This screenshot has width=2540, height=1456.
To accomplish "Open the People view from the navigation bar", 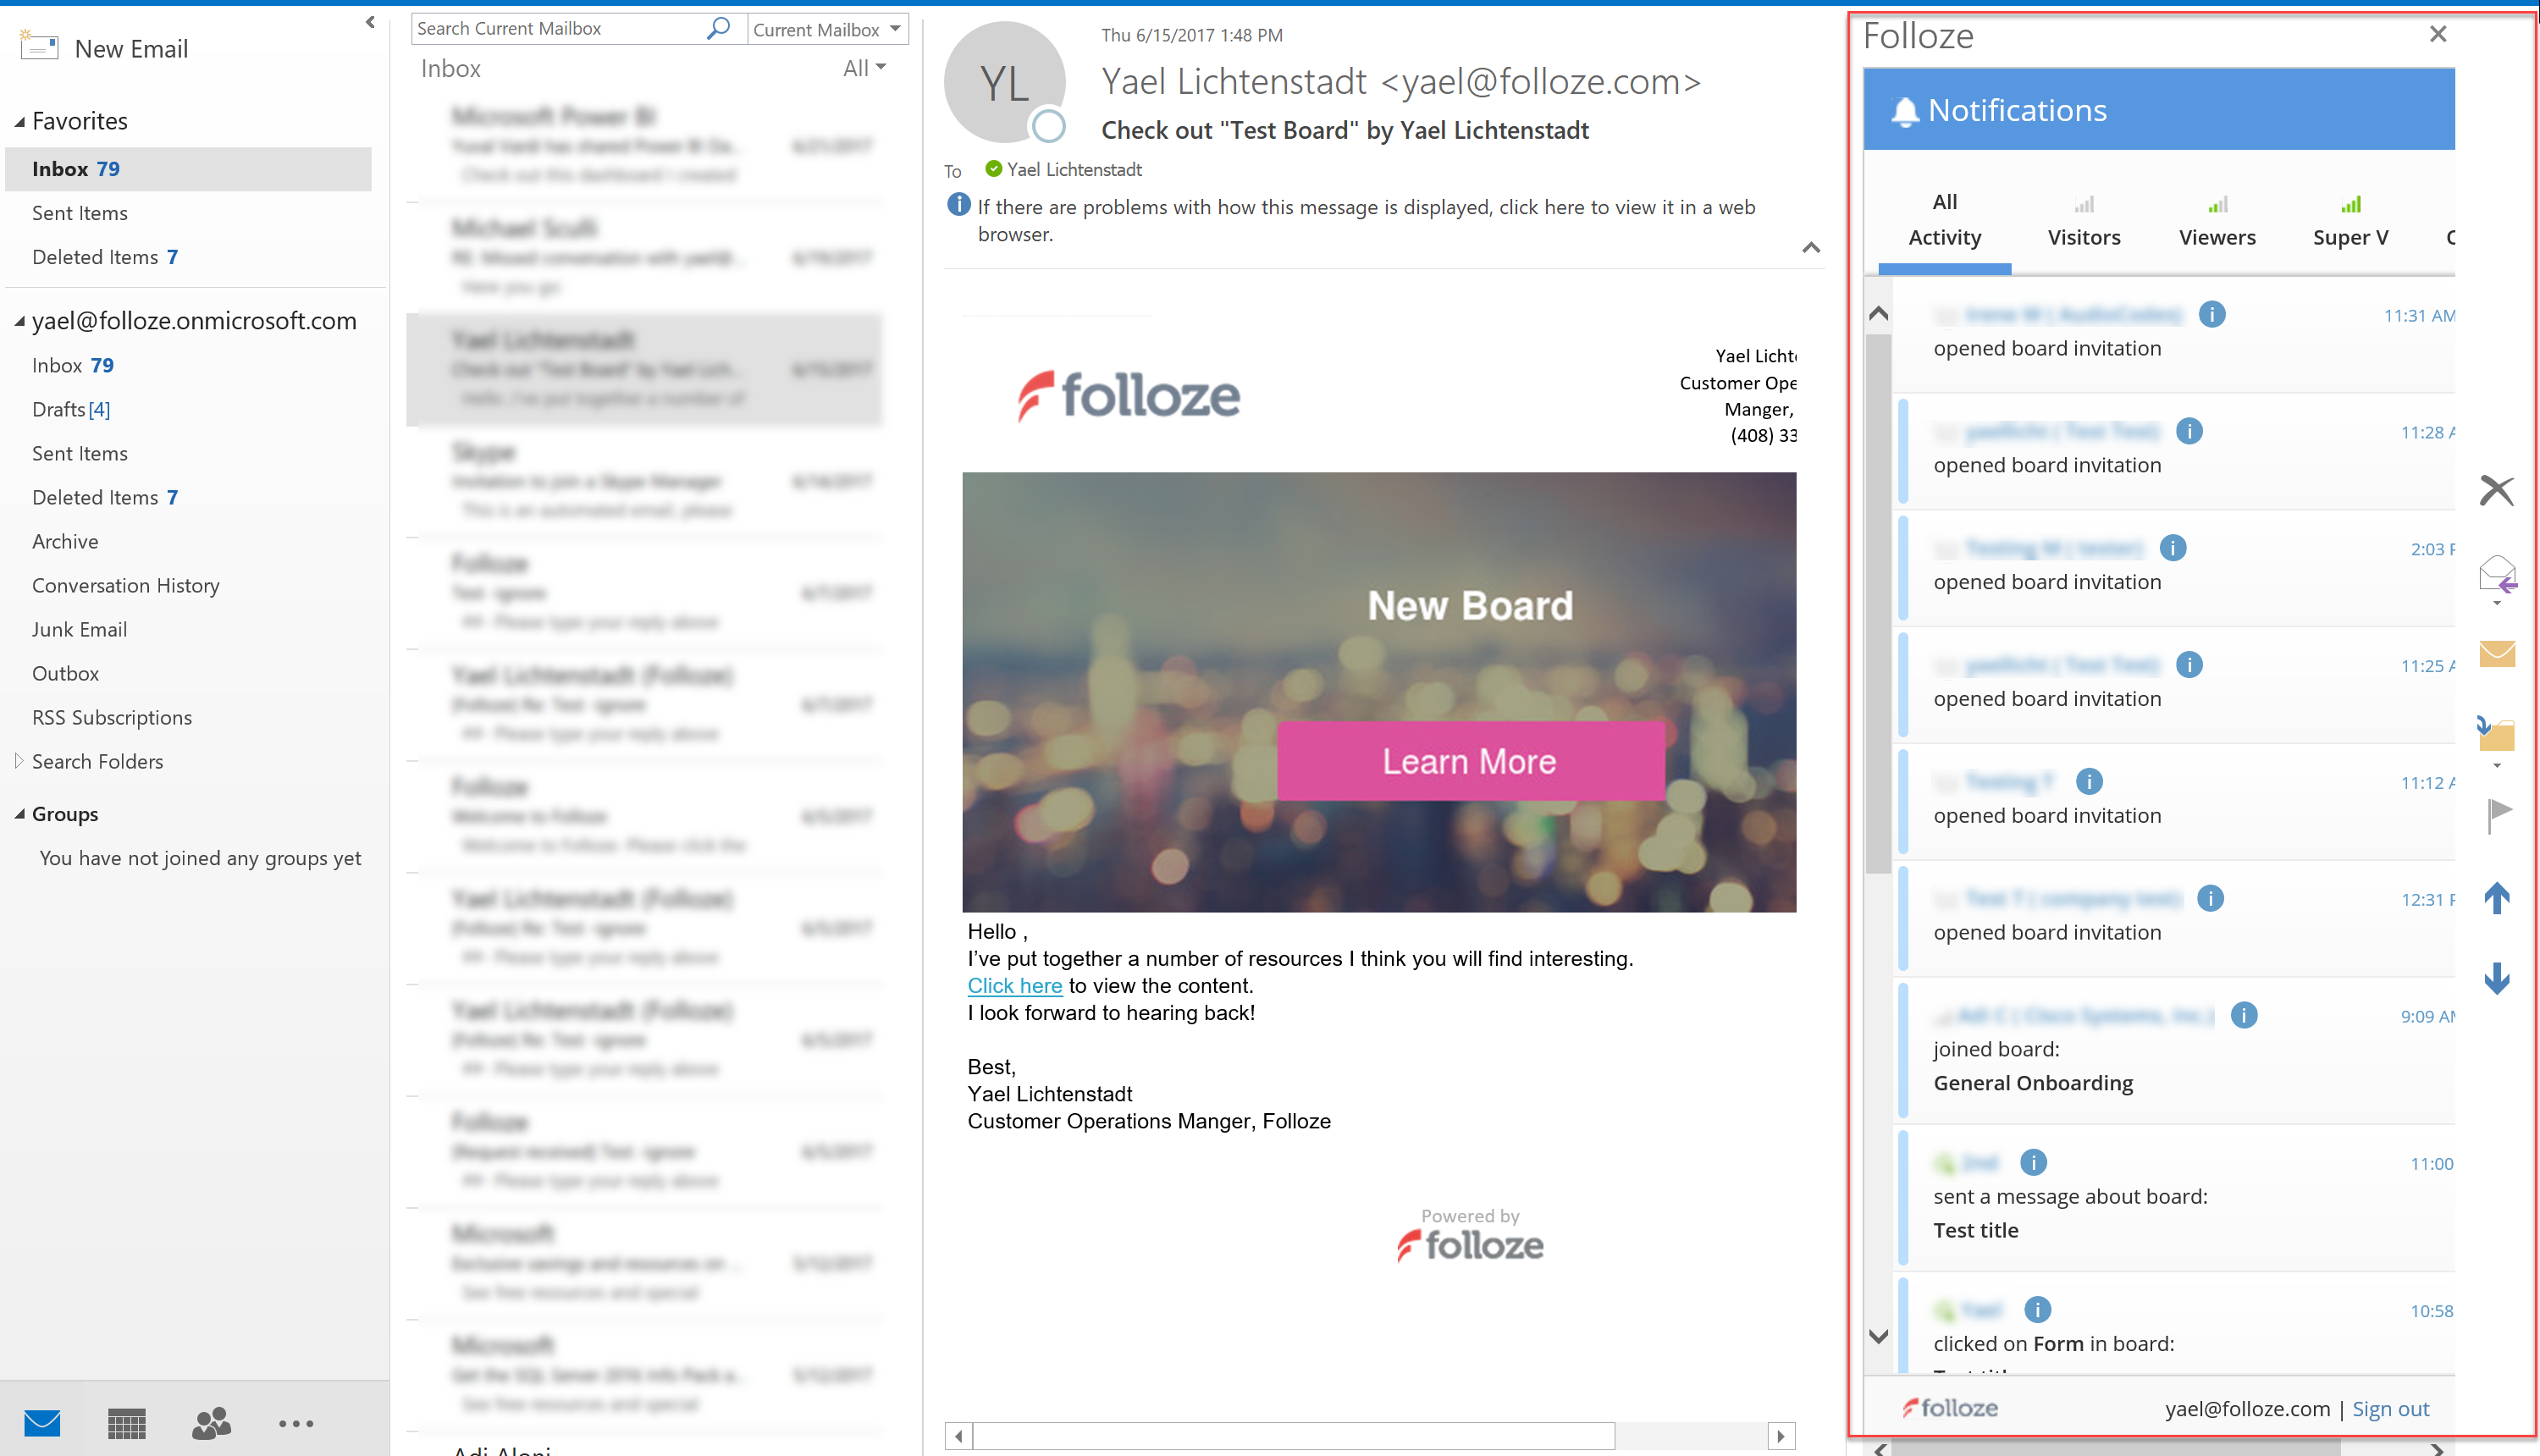I will point(209,1424).
